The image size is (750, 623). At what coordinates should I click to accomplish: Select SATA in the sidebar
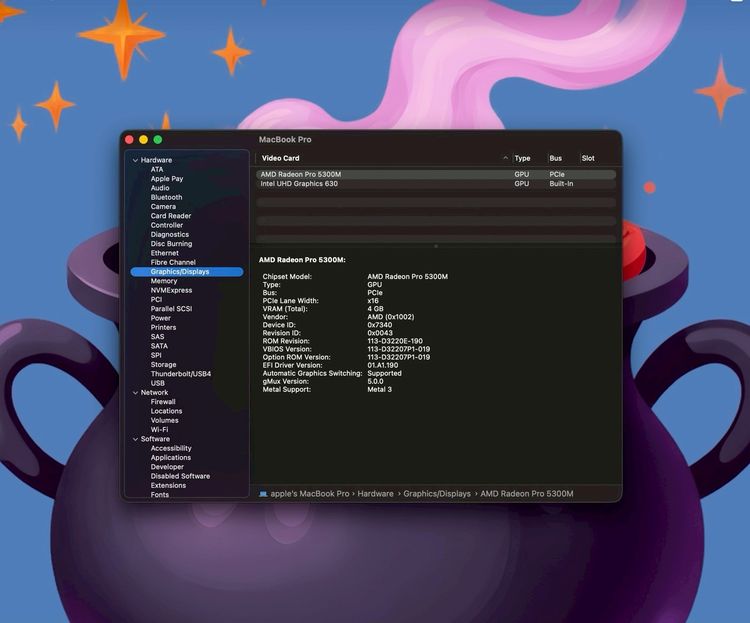pyautogui.click(x=159, y=346)
